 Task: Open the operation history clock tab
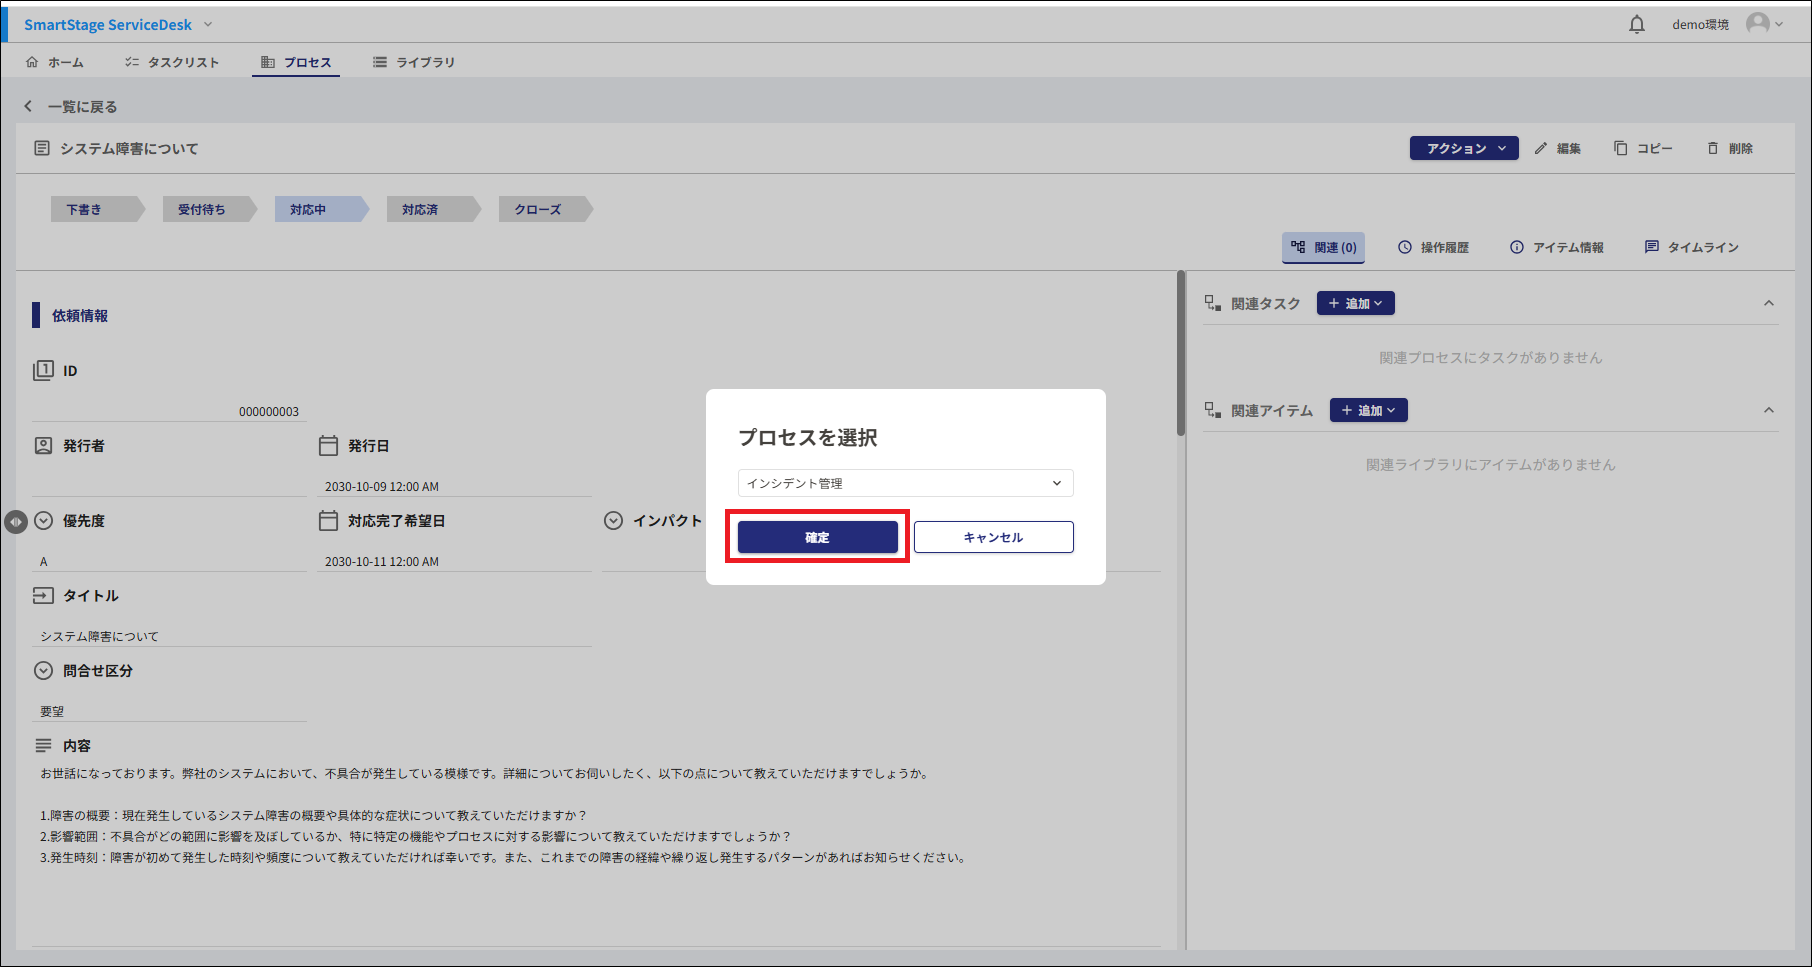[1433, 247]
